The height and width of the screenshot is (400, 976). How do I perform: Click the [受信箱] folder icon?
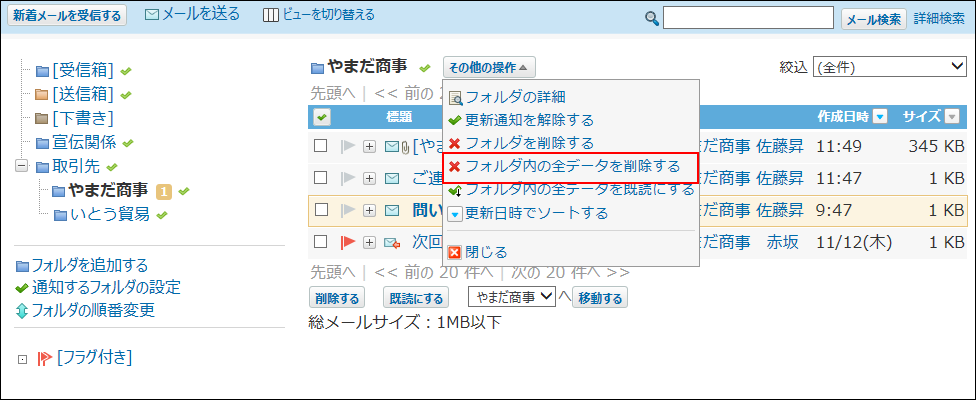pyautogui.click(x=42, y=72)
